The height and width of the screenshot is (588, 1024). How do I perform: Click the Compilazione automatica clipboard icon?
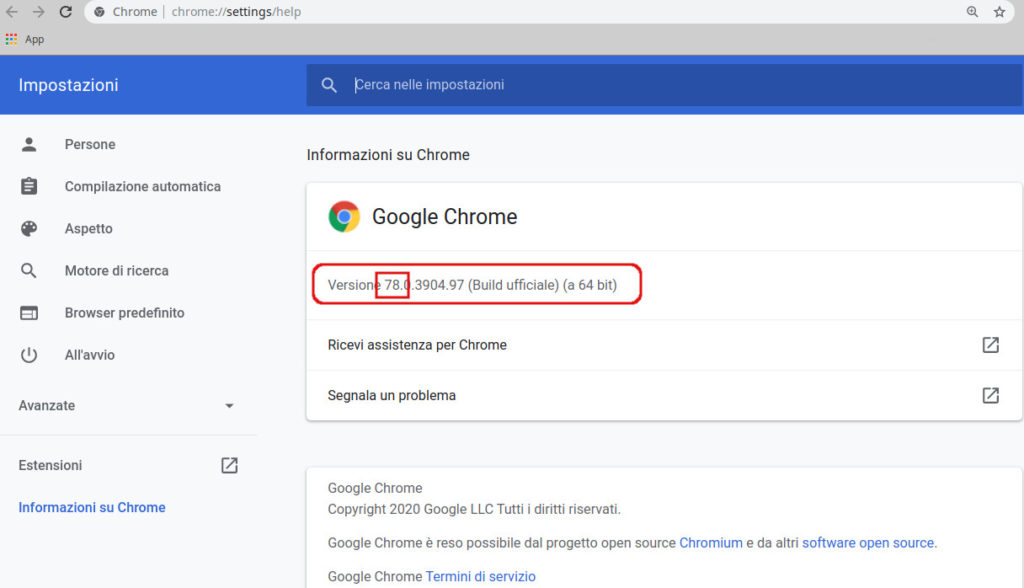tap(29, 186)
